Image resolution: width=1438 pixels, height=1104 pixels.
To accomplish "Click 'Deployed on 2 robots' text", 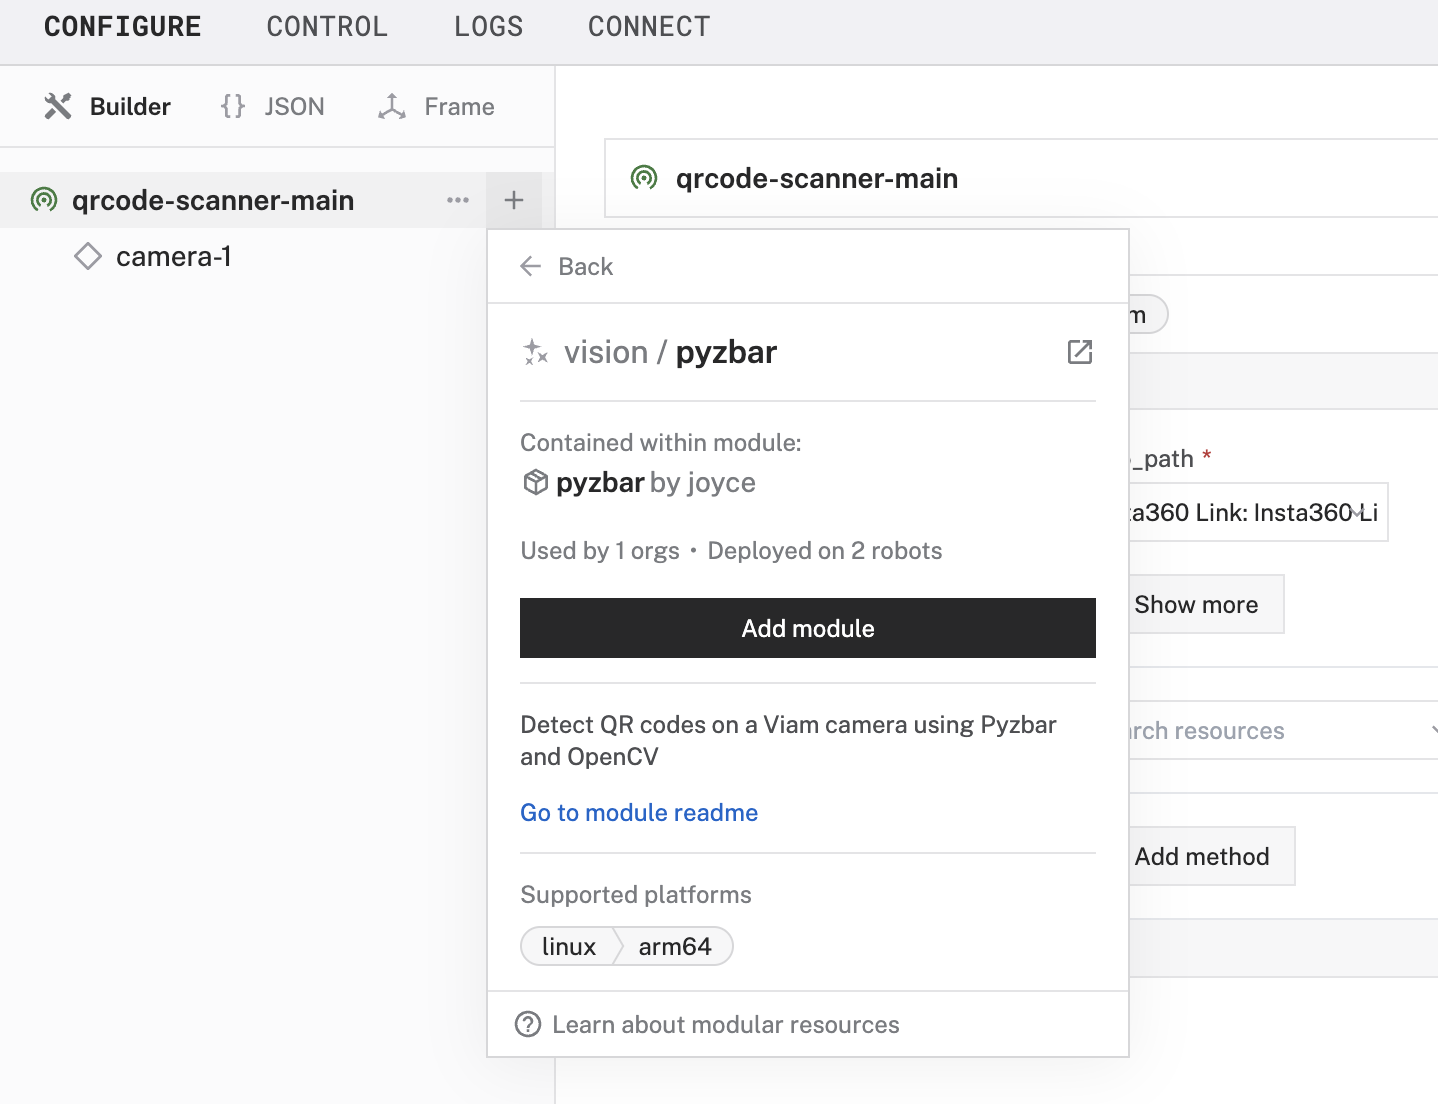I will click(x=825, y=550).
